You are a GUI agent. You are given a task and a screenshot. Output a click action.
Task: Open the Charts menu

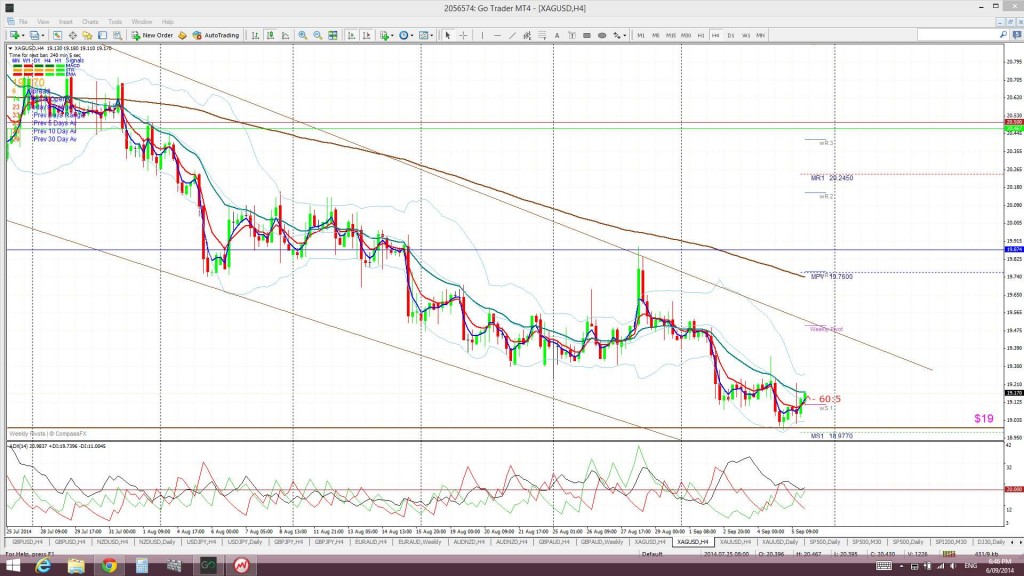[x=89, y=20]
